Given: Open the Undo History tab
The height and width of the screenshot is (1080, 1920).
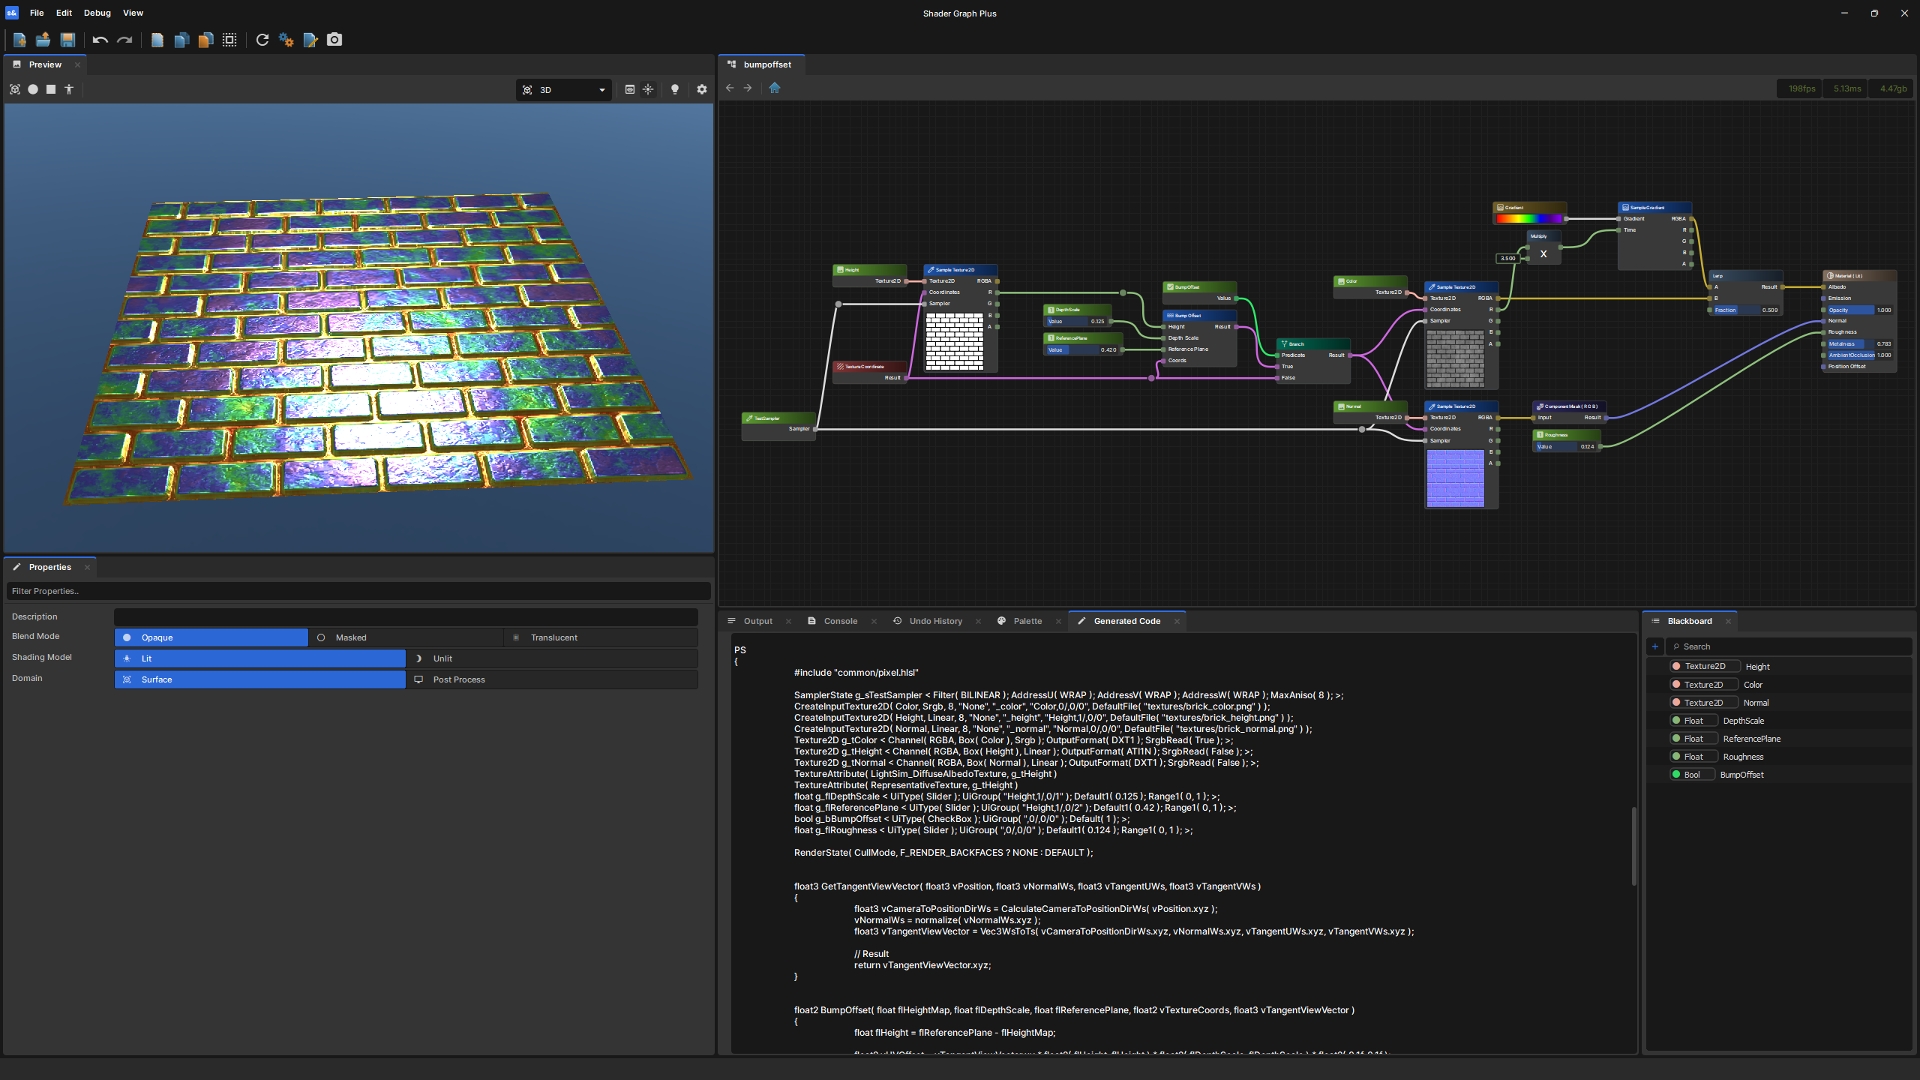Looking at the screenshot, I should [x=935, y=621].
